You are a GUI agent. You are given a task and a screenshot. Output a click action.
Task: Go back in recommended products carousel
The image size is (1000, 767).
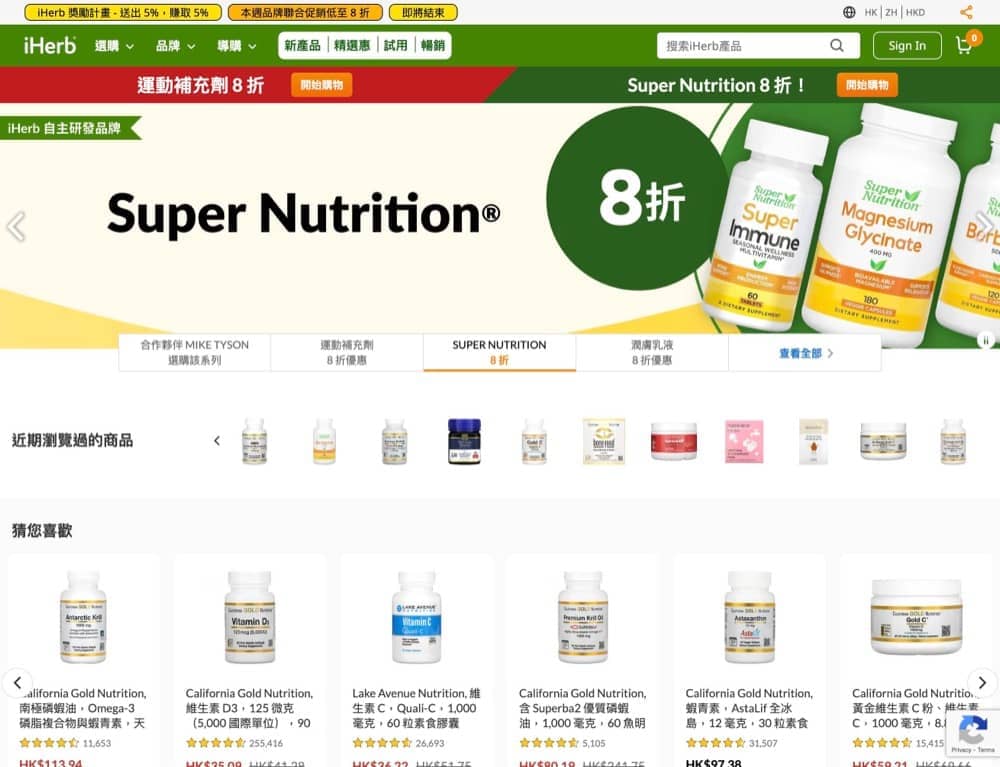coord(17,682)
